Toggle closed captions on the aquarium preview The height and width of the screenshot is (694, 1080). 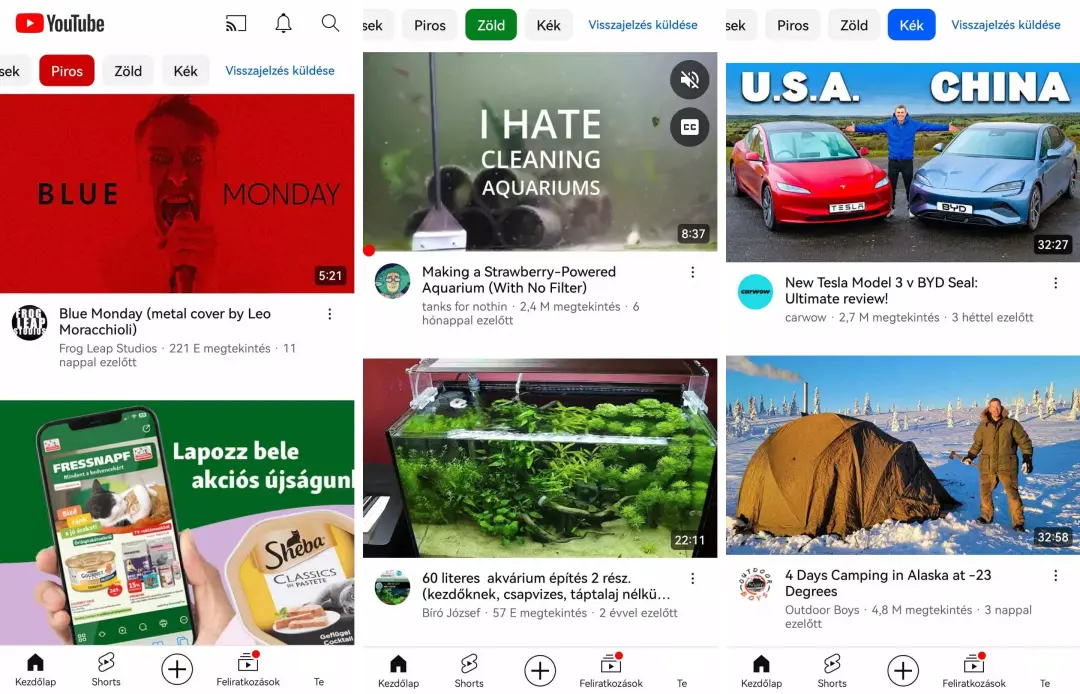[x=689, y=127]
